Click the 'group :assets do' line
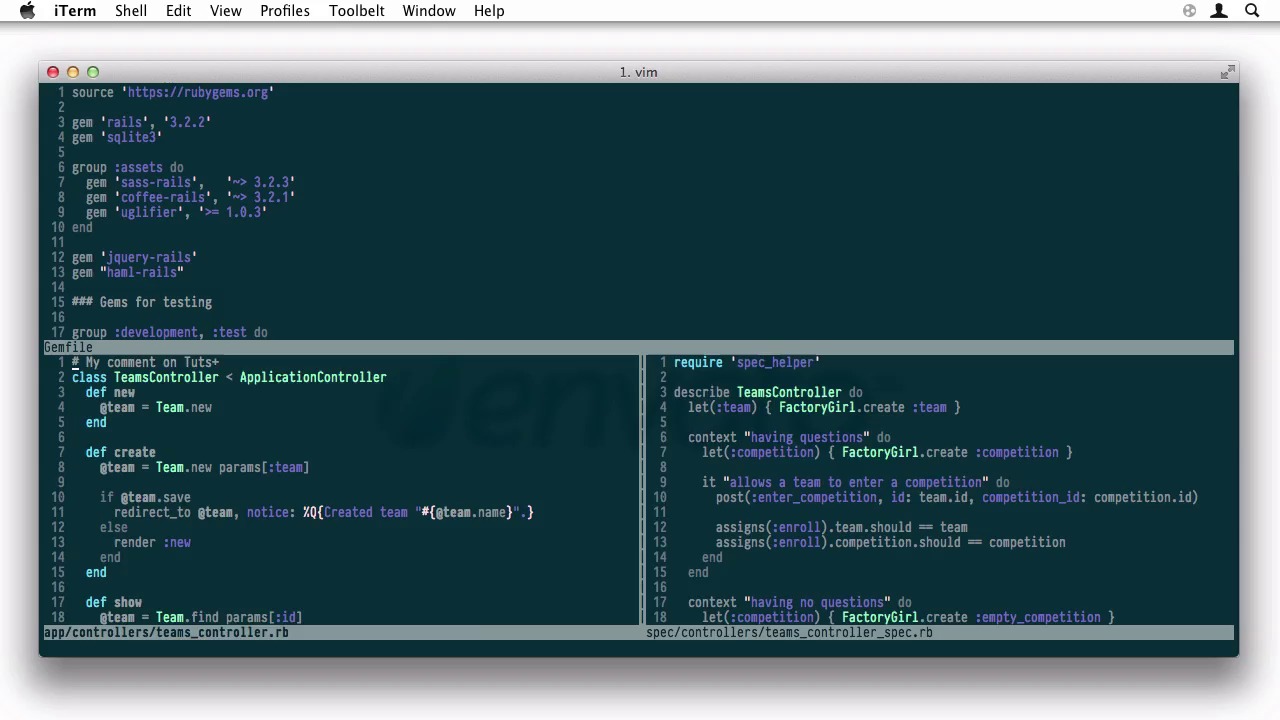1280x720 pixels. coord(127,167)
